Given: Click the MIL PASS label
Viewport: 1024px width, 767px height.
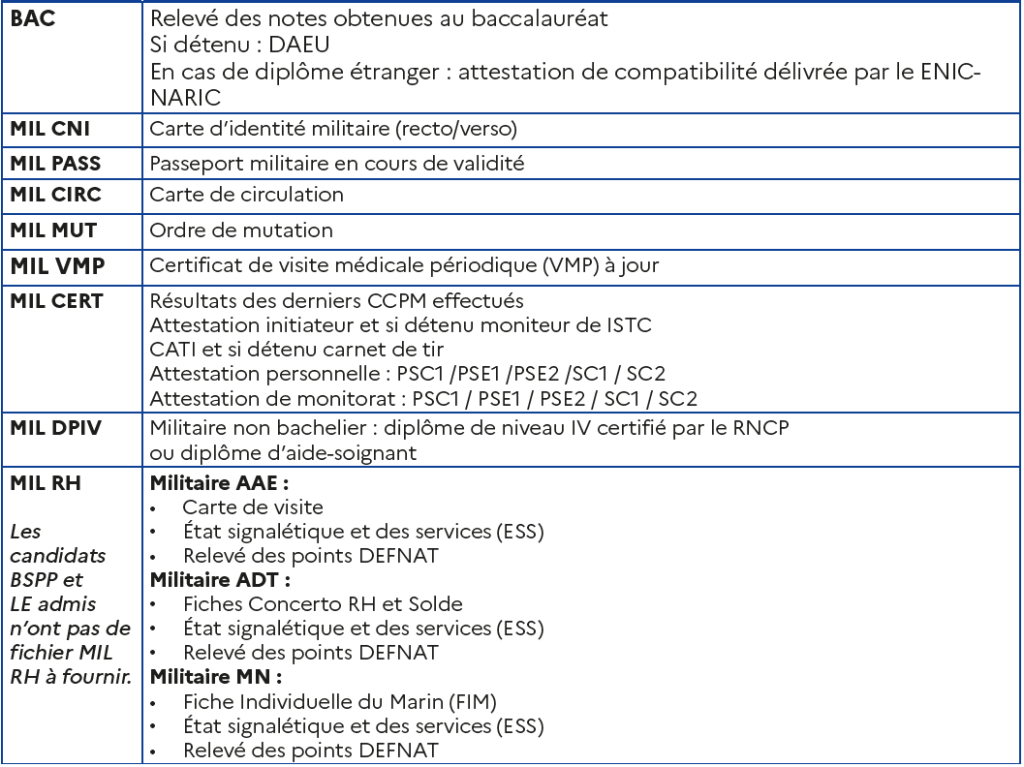Looking at the screenshot, I should (56, 163).
